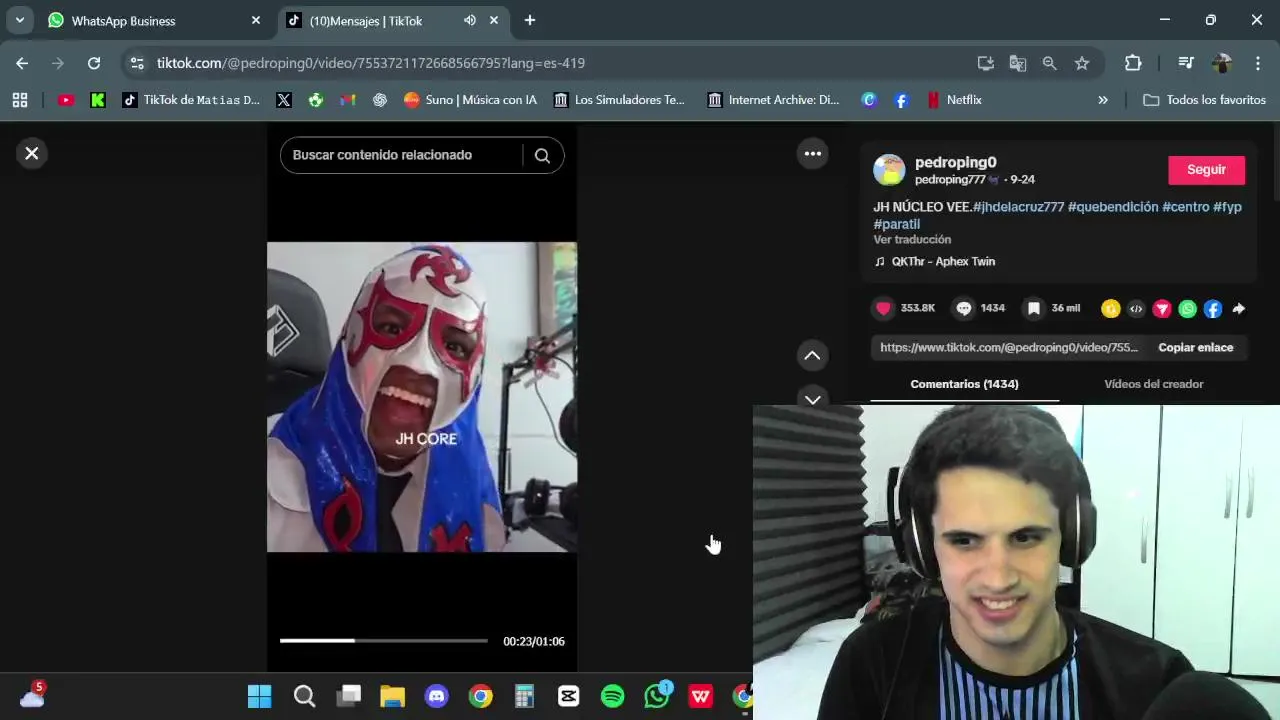Open the TikTok de Matias D... bookmark
The image size is (1280, 720).
191,100
